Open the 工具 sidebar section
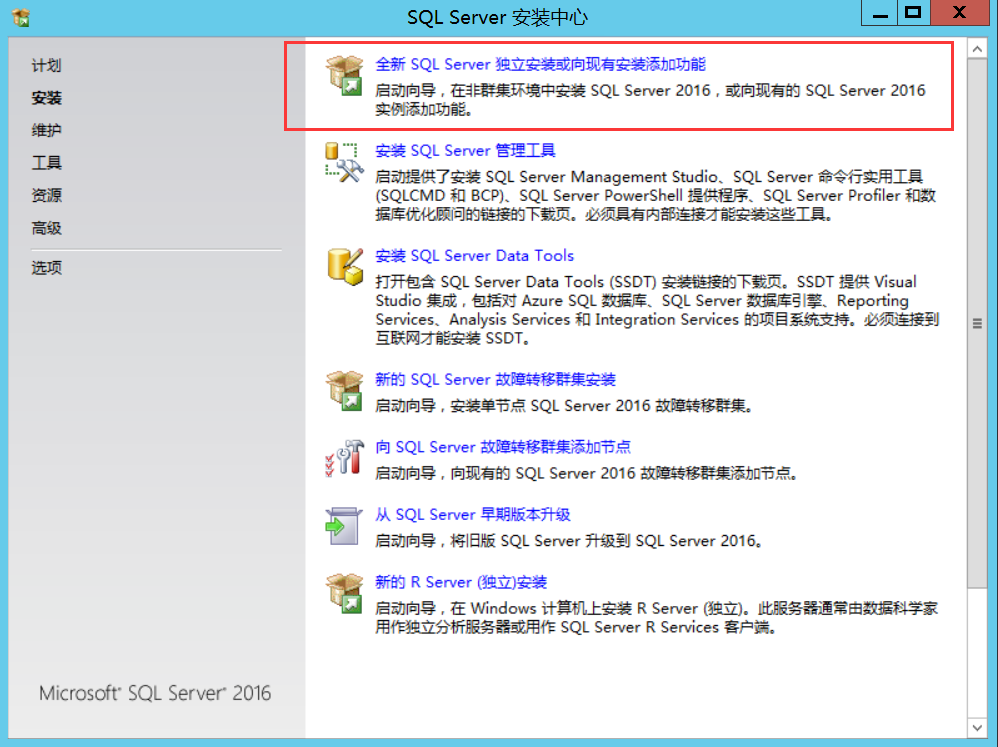This screenshot has height=747, width=998. pyautogui.click(x=46, y=162)
